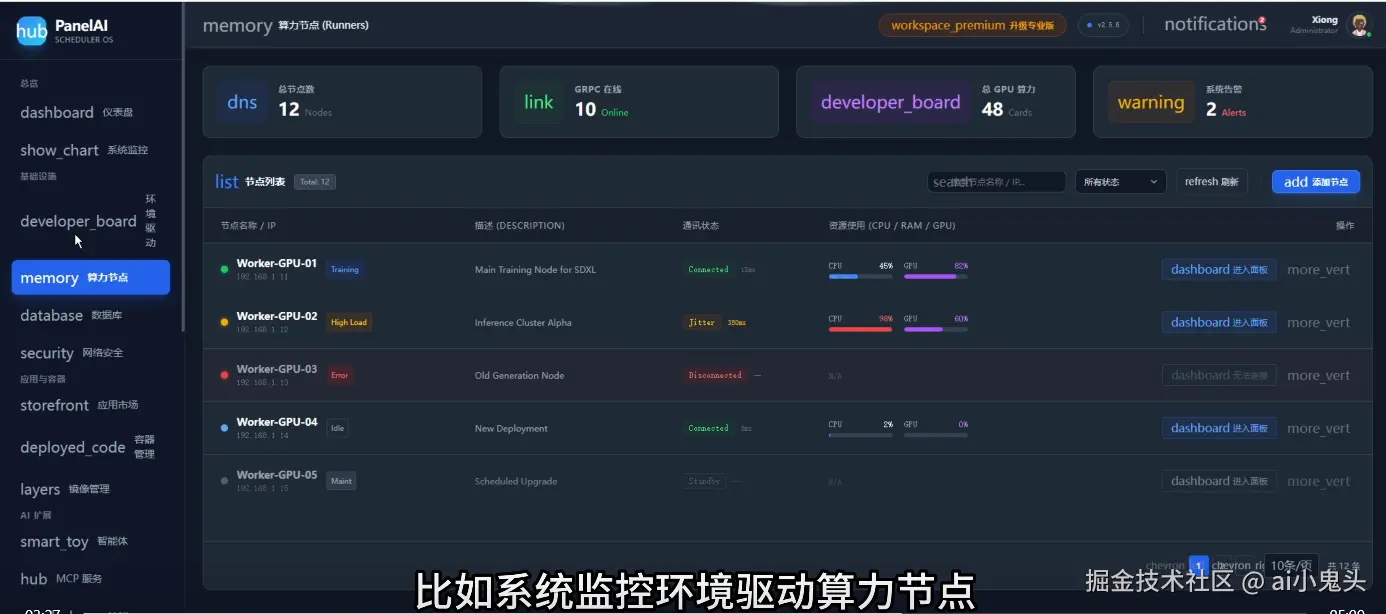The width and height of the screenshot is (1386, 614).
Task: Click Worker-GPU-02 GPU 60% usage bar
Action: [936, 329]
